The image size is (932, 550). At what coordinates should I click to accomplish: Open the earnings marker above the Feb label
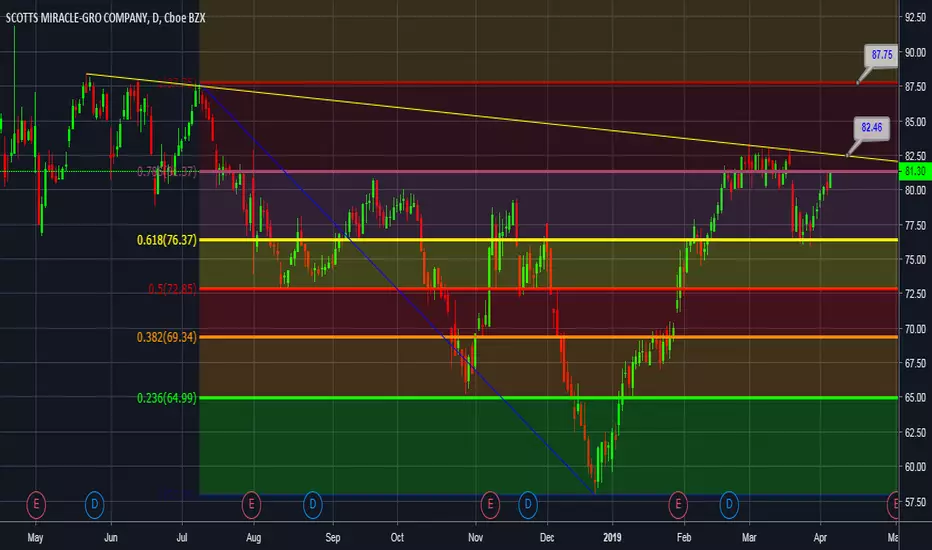(678, 504)
